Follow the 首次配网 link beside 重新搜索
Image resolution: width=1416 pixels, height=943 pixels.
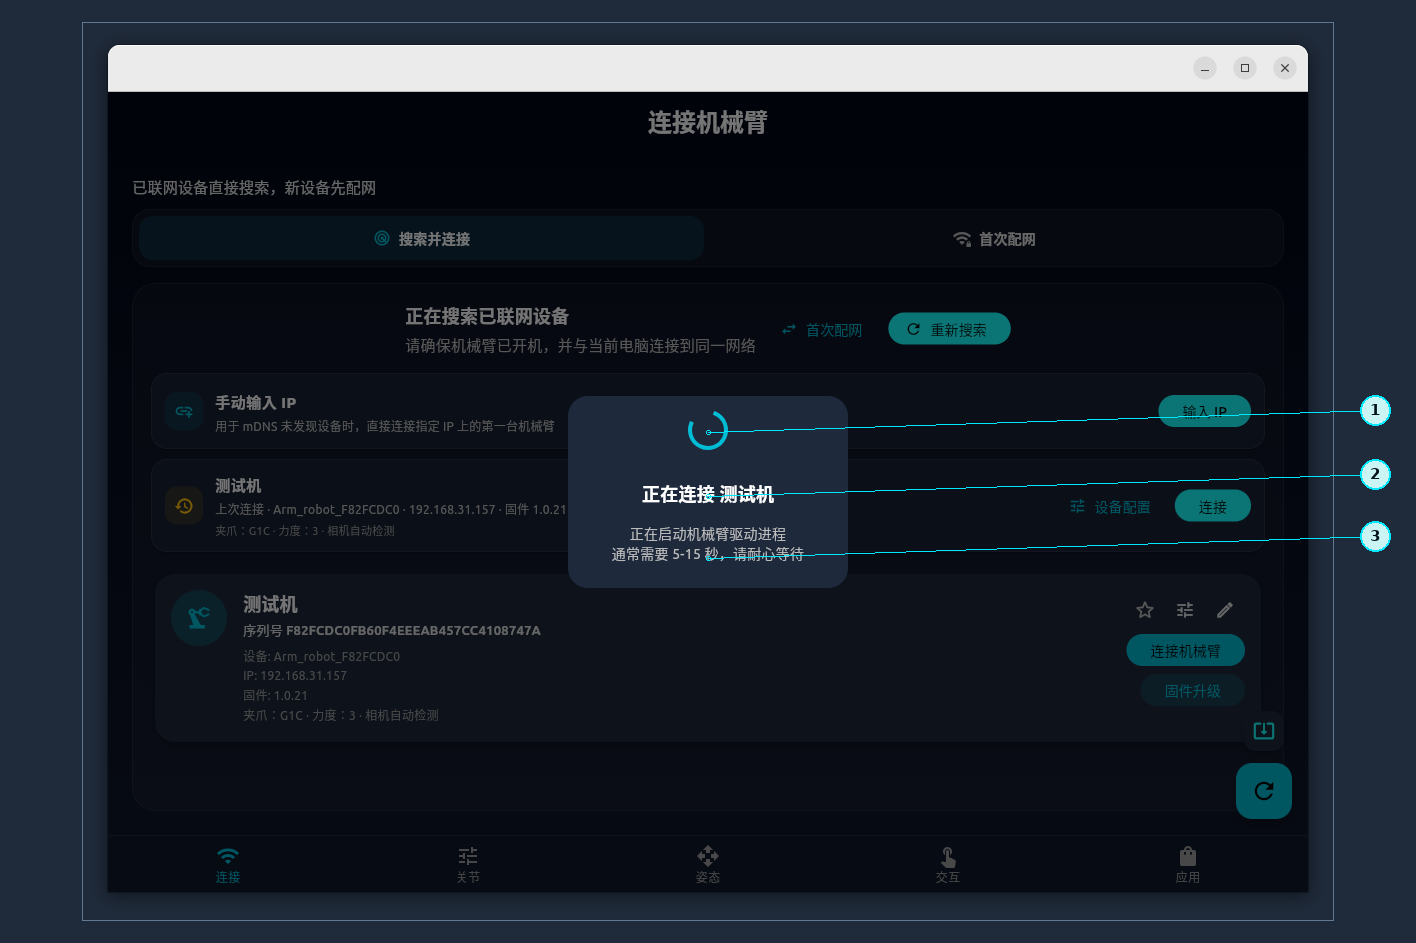click(x=822, y=330)
